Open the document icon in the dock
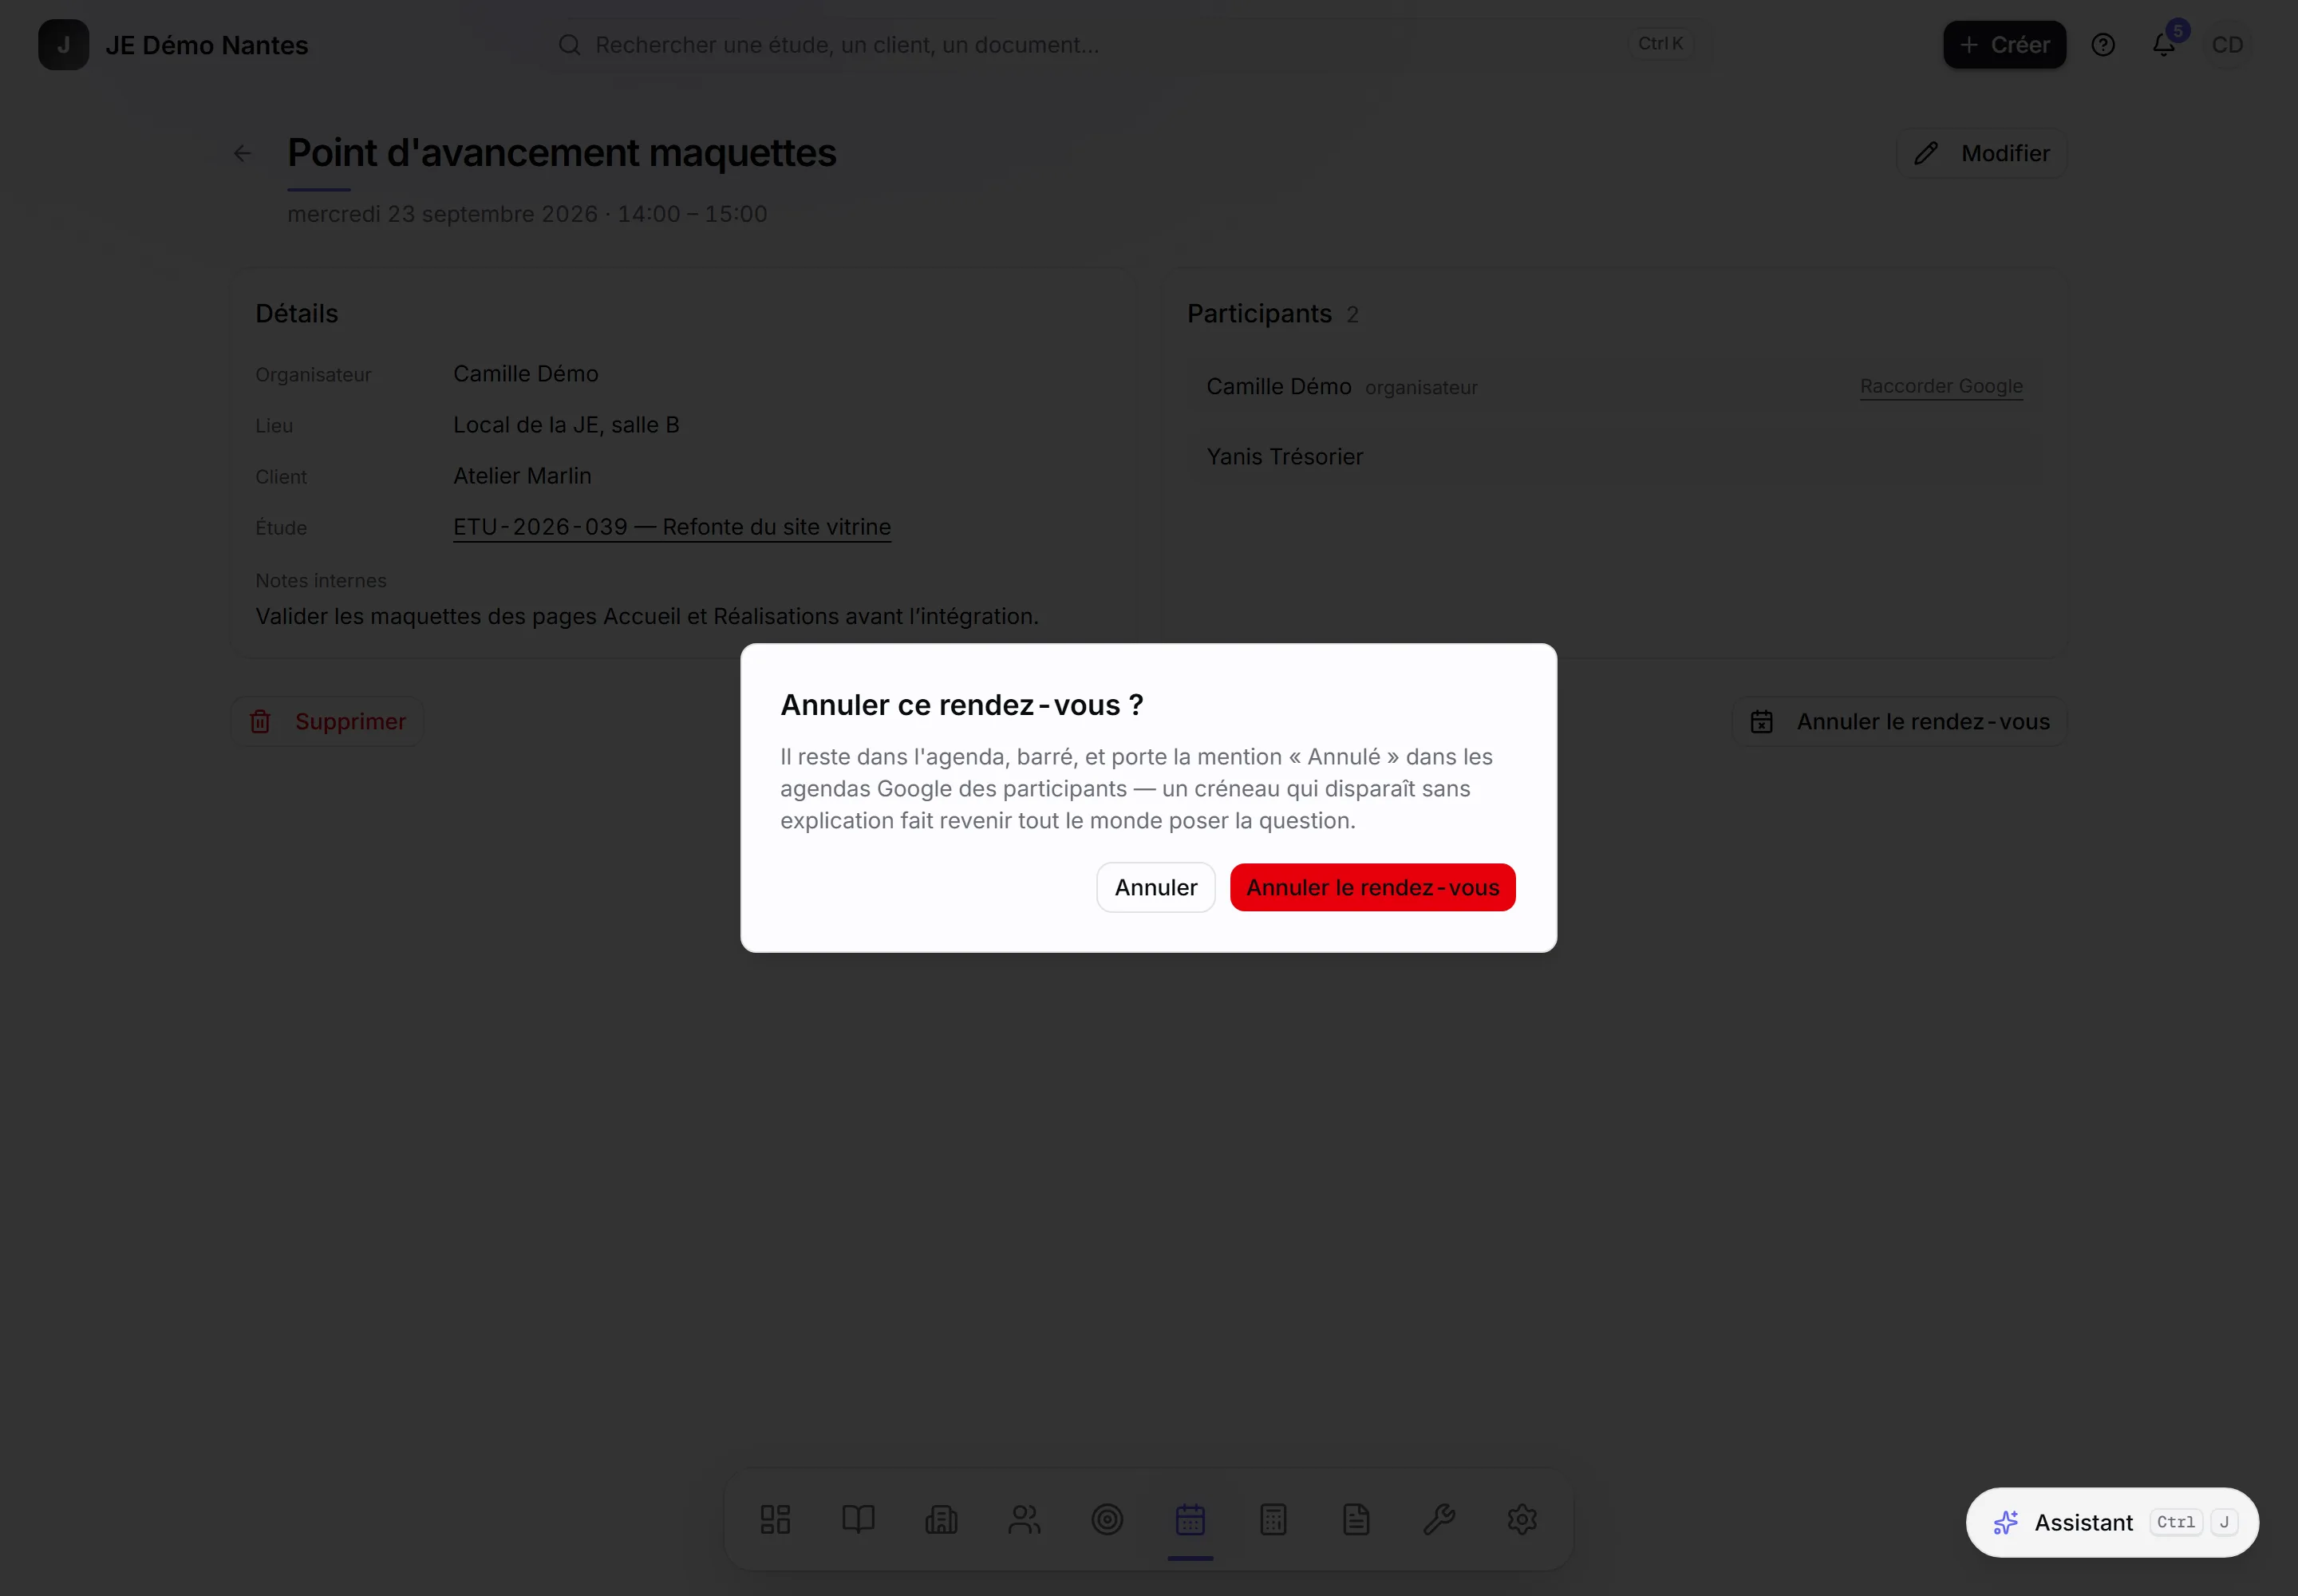The height and width of the screenshot is (1596, 2298). [1356, 1519]
